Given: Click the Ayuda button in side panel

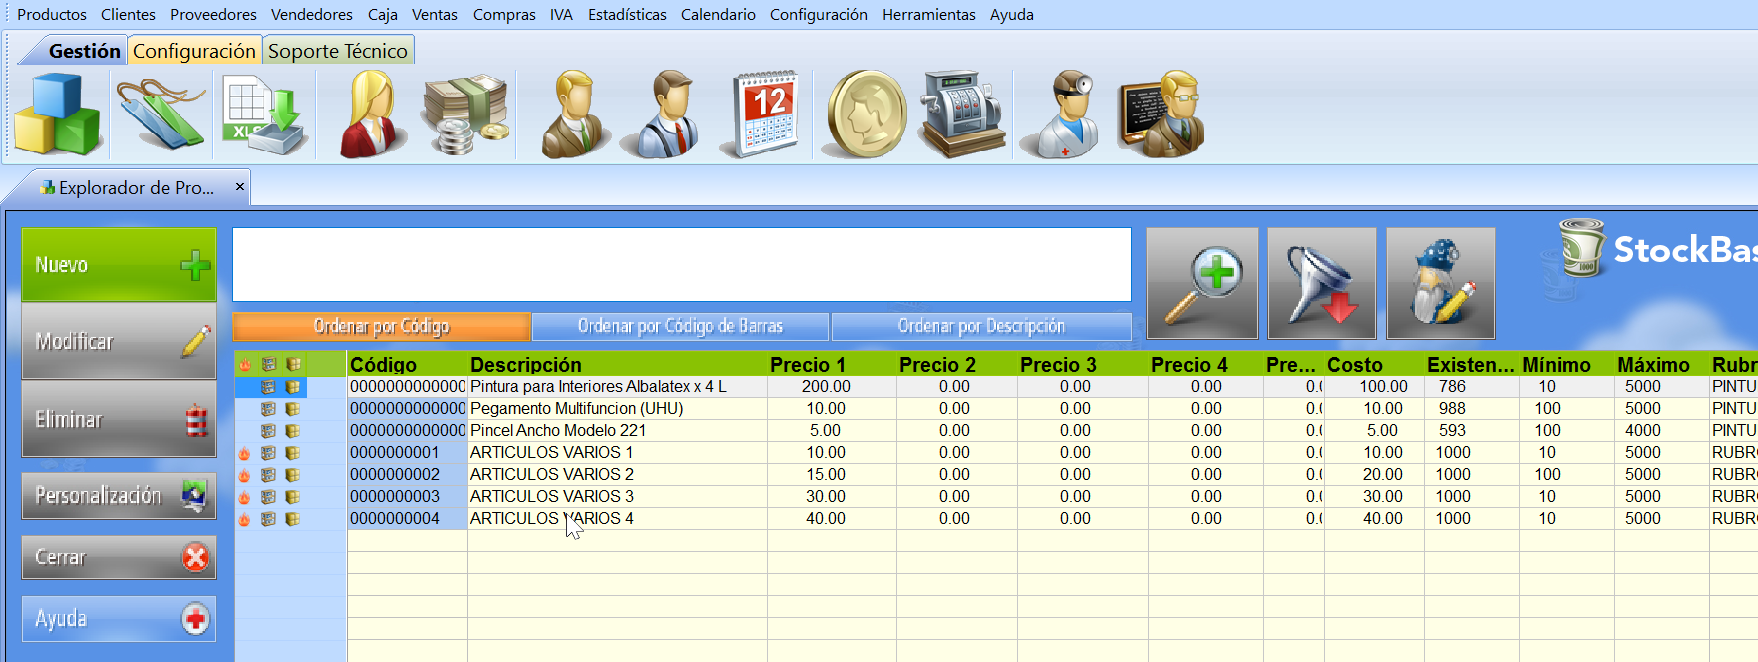Looking at the screenshot, I should point(119,619).
